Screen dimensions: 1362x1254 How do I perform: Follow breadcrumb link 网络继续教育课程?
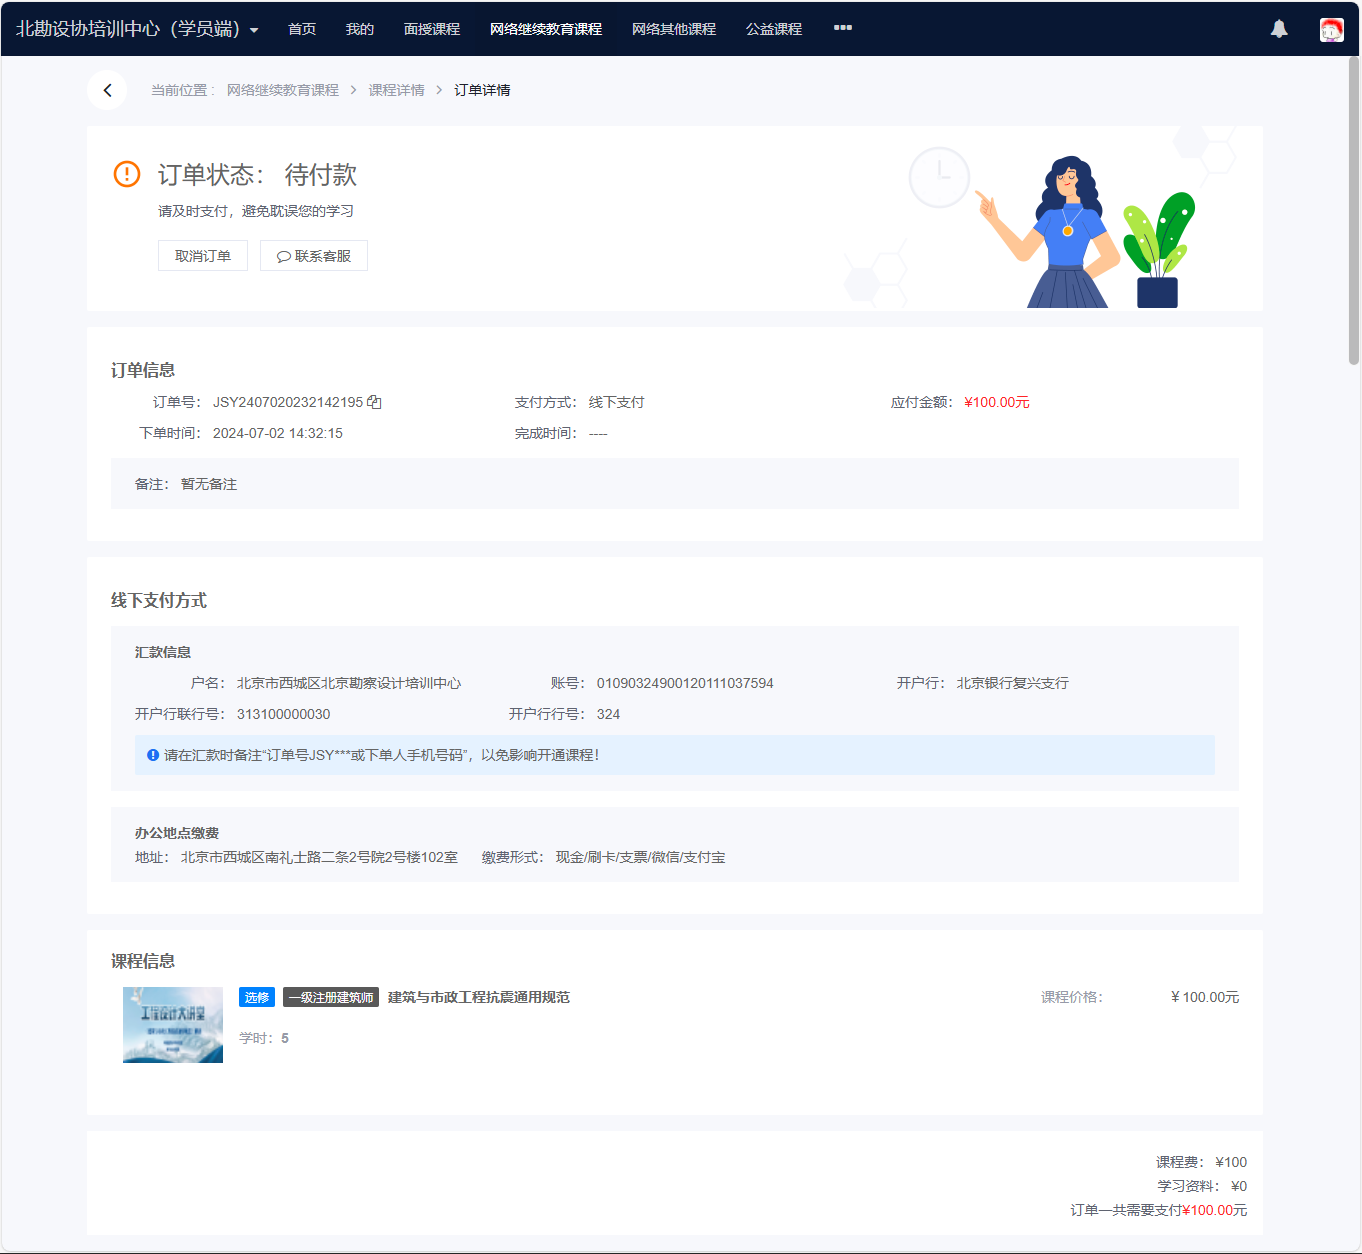283,90
